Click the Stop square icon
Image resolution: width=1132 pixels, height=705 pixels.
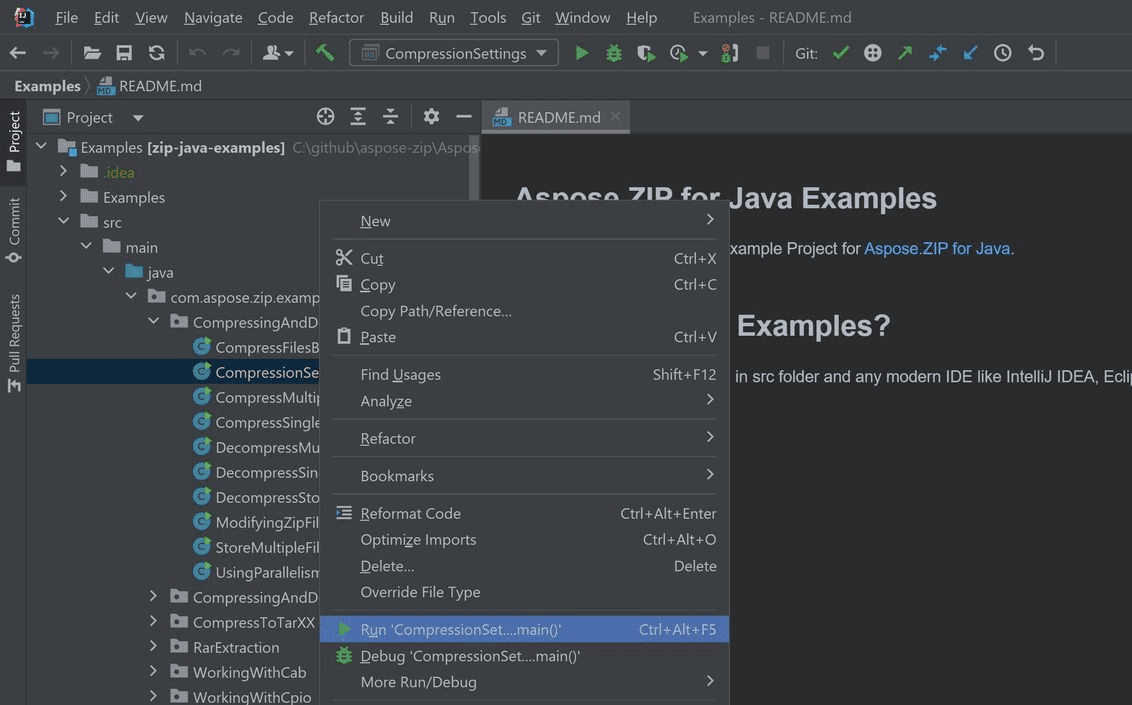tap(762, 53)
